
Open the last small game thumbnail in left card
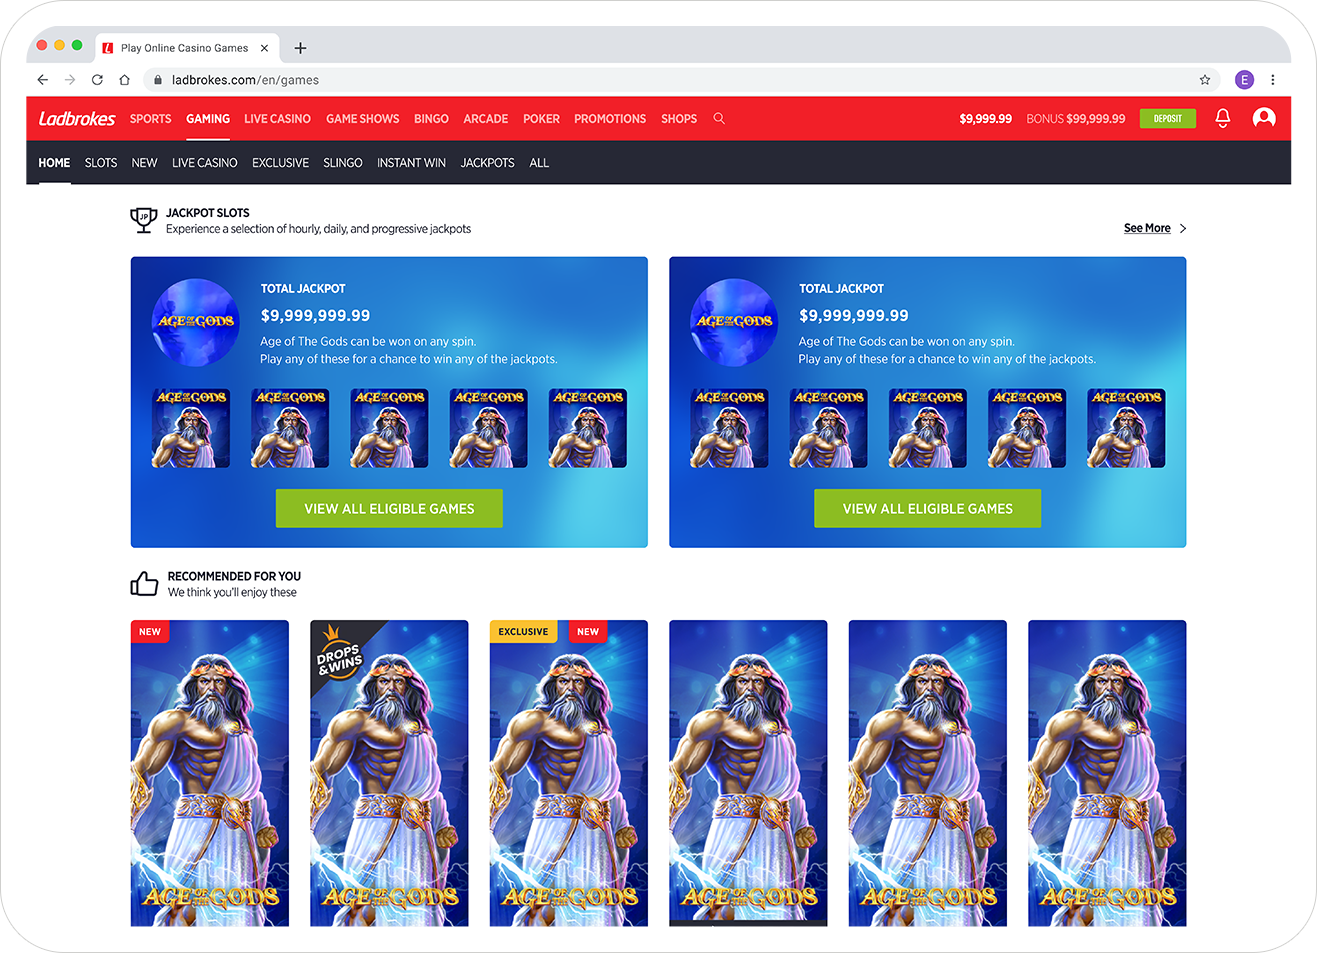[x=588, y=428]
